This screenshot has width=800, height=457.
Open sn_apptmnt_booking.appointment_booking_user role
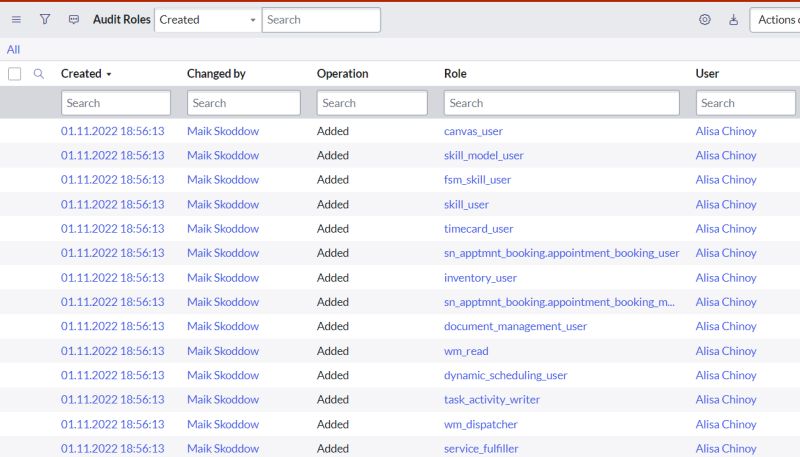coord(561,253)
